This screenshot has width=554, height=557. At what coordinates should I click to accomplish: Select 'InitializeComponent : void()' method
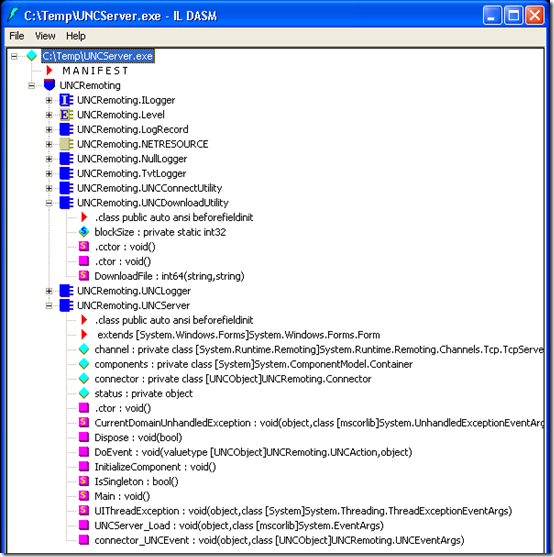click(155, 467)
